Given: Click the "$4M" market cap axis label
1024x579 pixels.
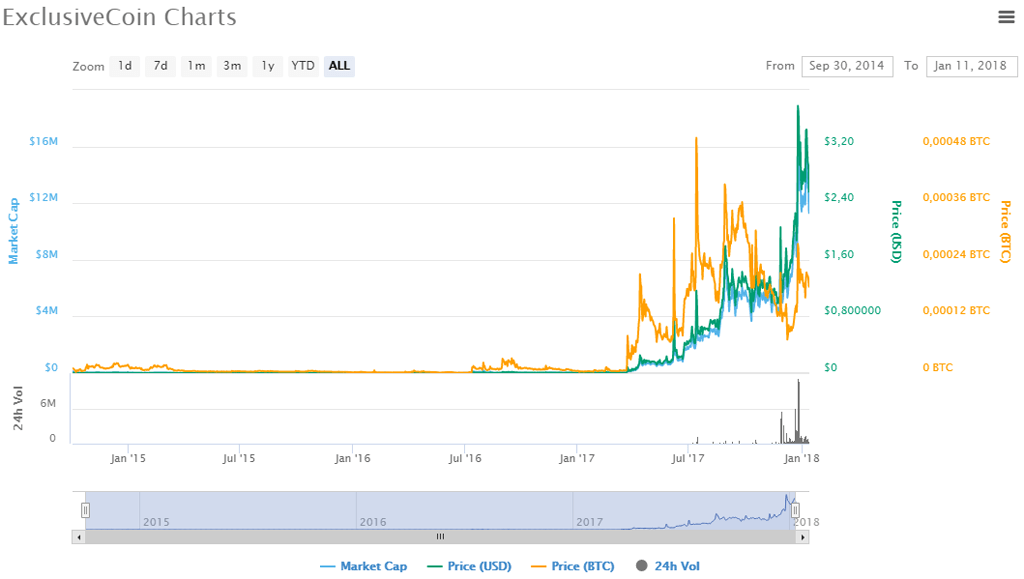Looking at the screenshot, I should [x=47, y=310].
